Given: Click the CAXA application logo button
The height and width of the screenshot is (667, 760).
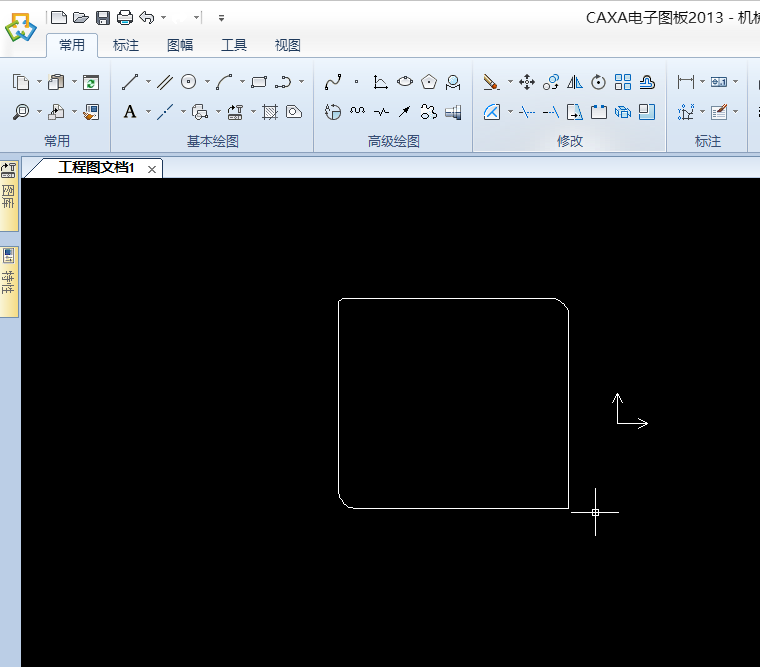Looking at the screenshot, I should pyautogui.click(x=21, y=27).
